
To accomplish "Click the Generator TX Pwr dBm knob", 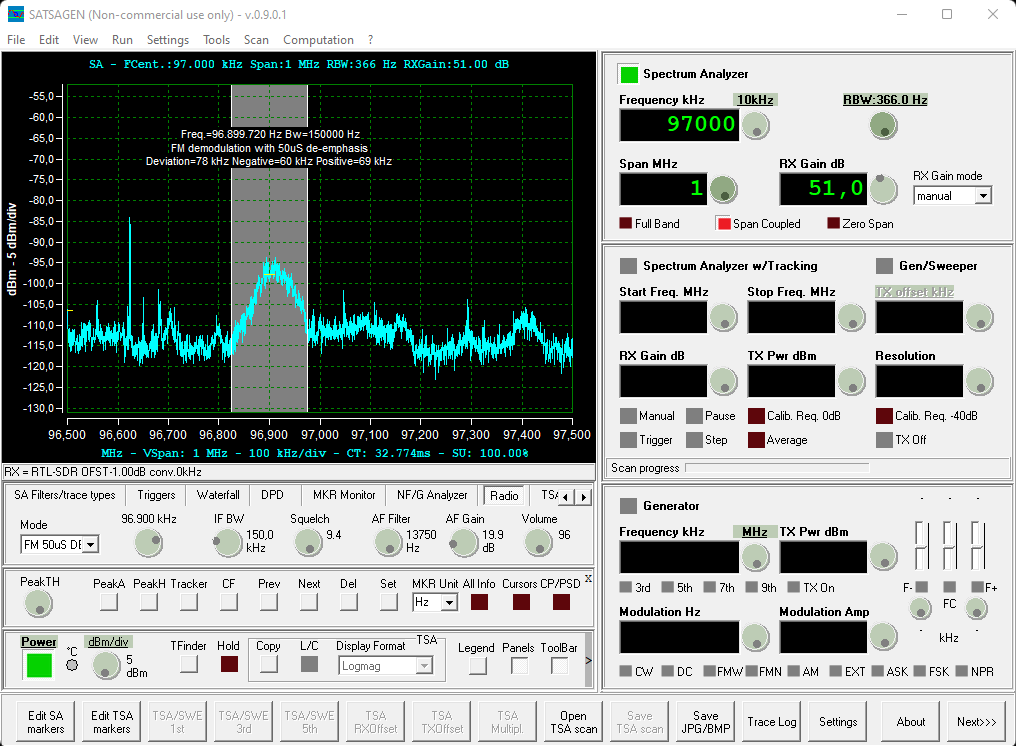I will coord(883,556).
